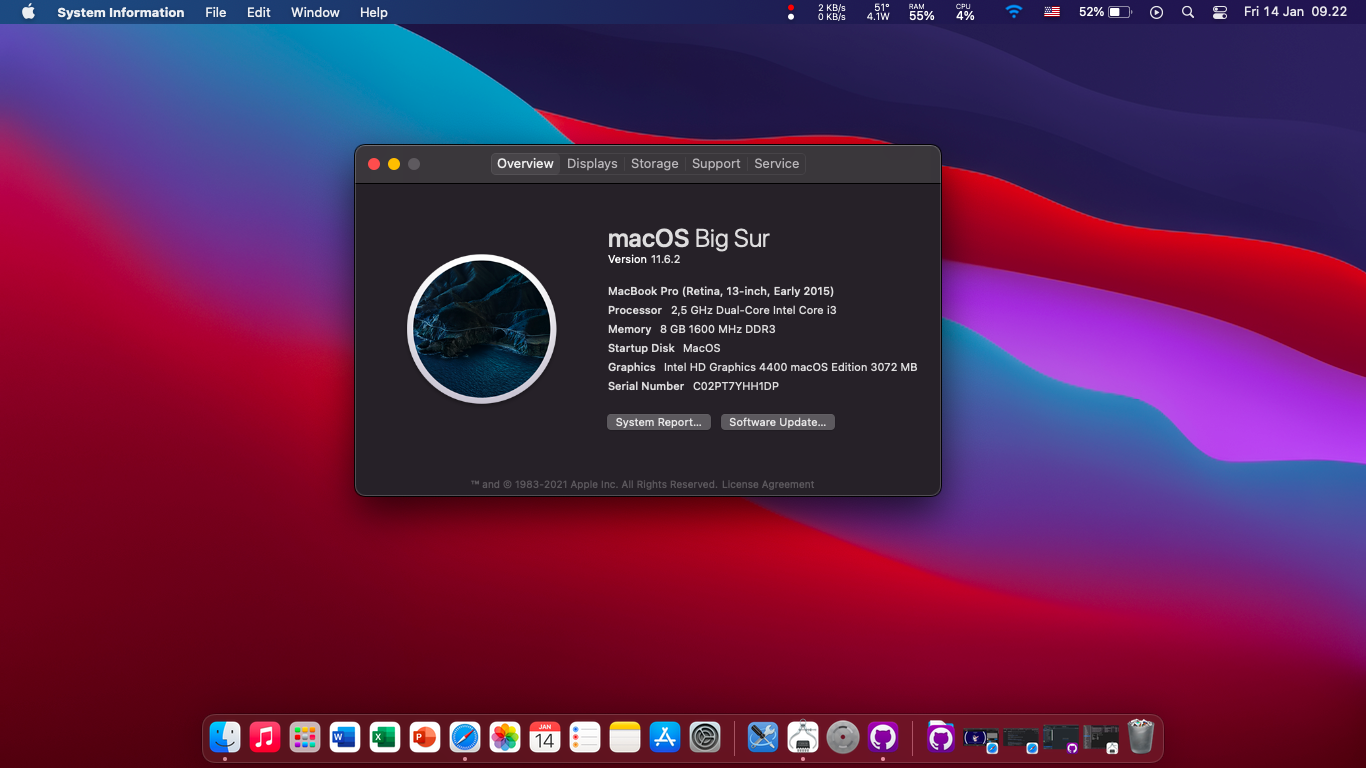This screenshot has height=768, width=1366.
Task: Open the Trash in the Dock
Action: [1141, 738]
